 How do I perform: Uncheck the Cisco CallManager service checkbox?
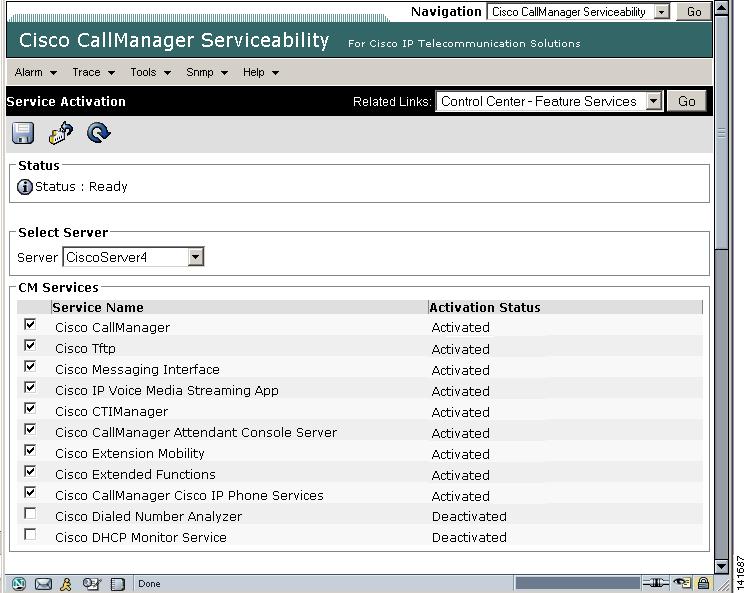pos(30,324)
